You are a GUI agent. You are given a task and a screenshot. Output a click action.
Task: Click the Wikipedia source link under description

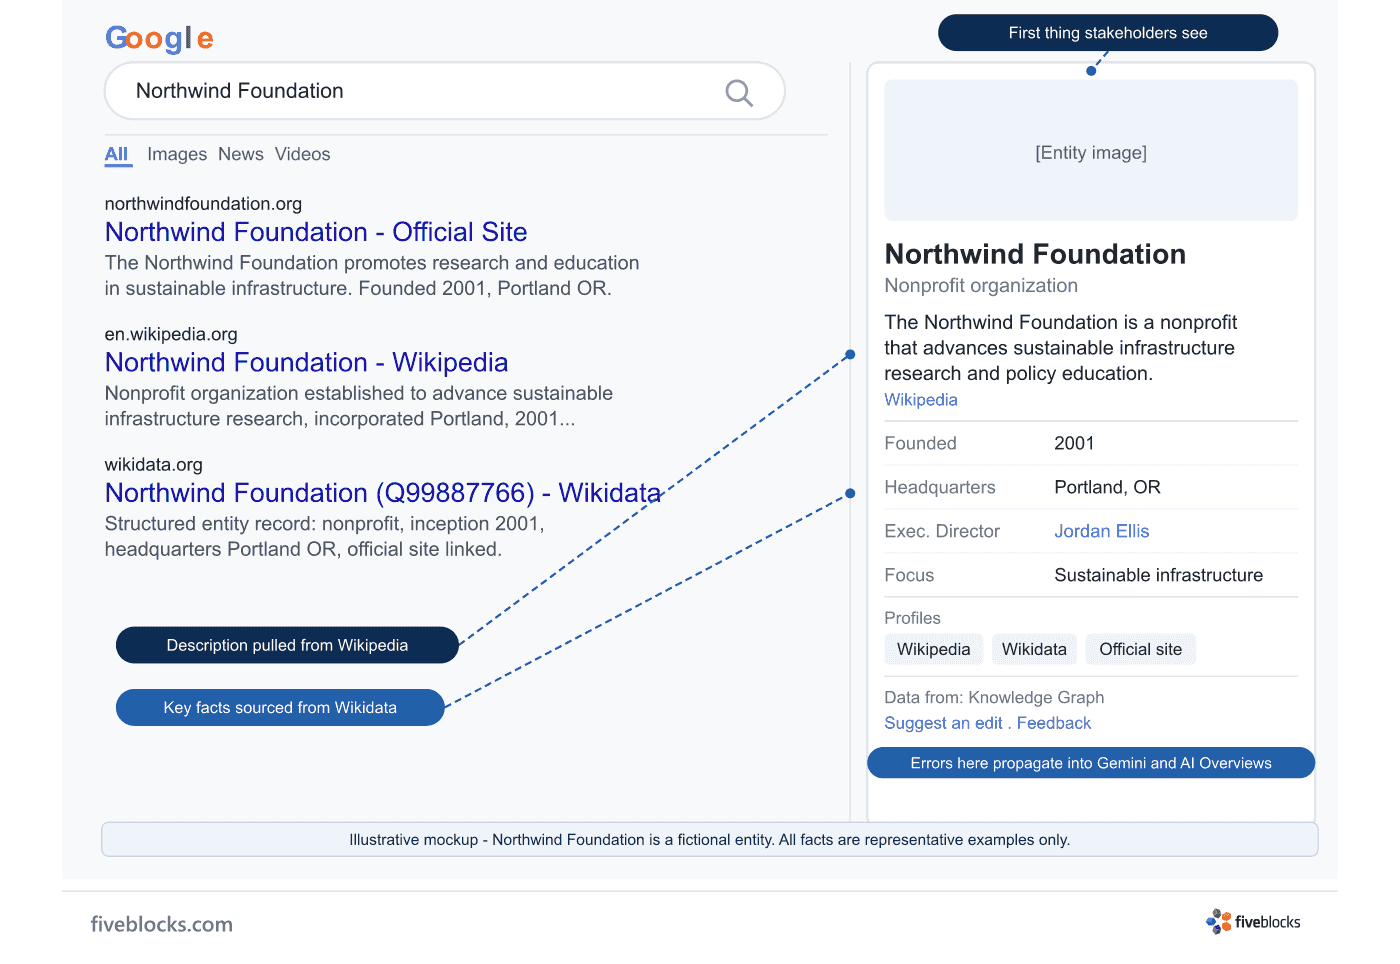click(921, 400)
